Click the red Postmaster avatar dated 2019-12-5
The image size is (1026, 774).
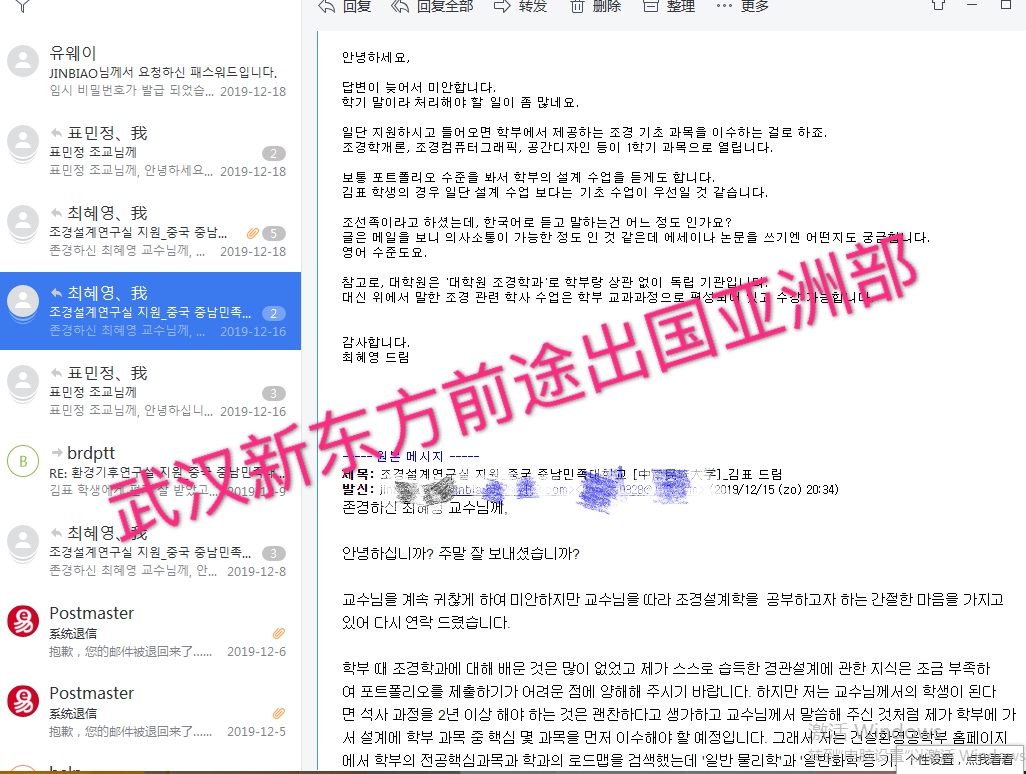coord(23,701)
